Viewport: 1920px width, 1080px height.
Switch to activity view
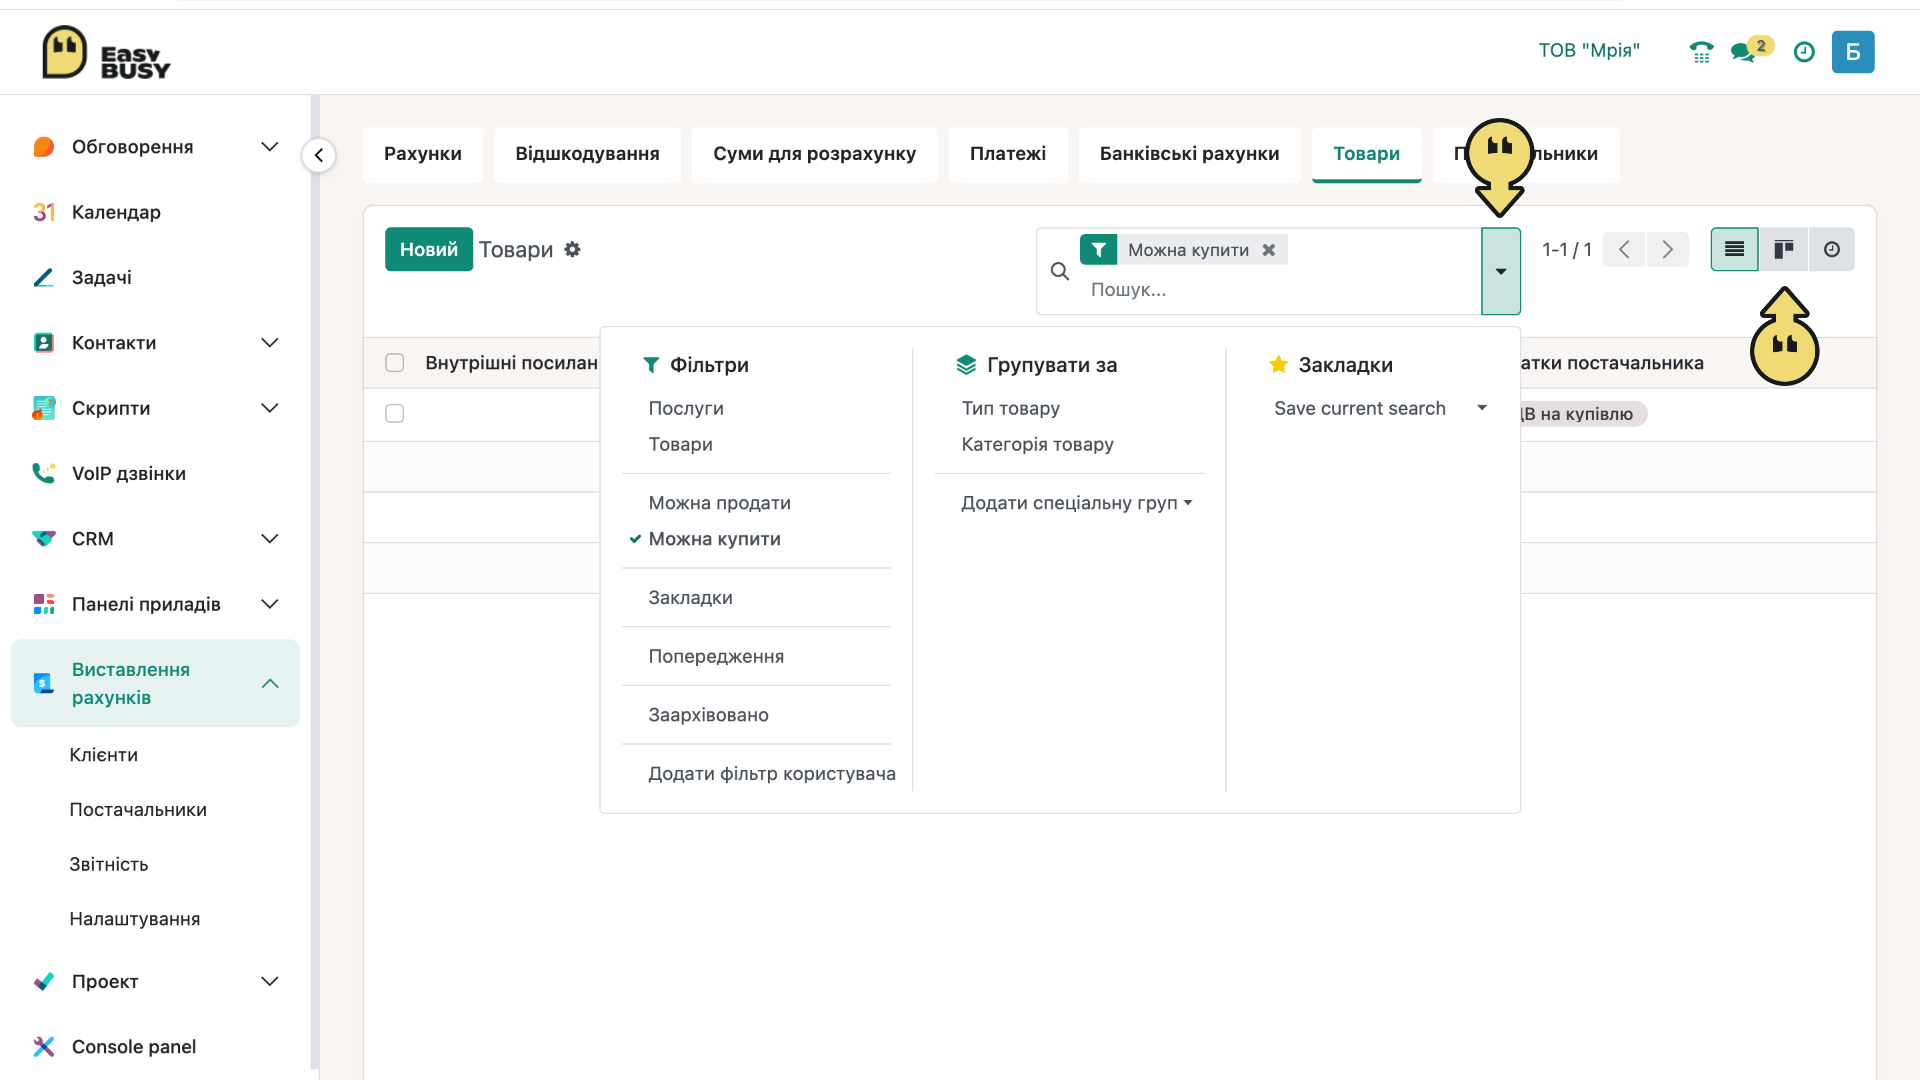pyautogui.click(x=1831, y=249)
